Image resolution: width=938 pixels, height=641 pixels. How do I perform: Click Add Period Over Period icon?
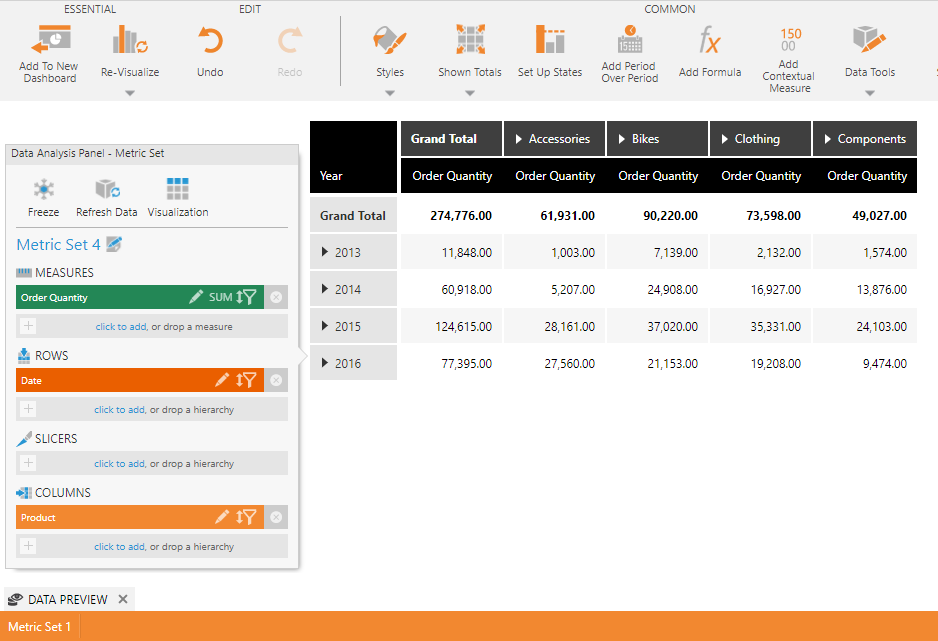(629, 39)
